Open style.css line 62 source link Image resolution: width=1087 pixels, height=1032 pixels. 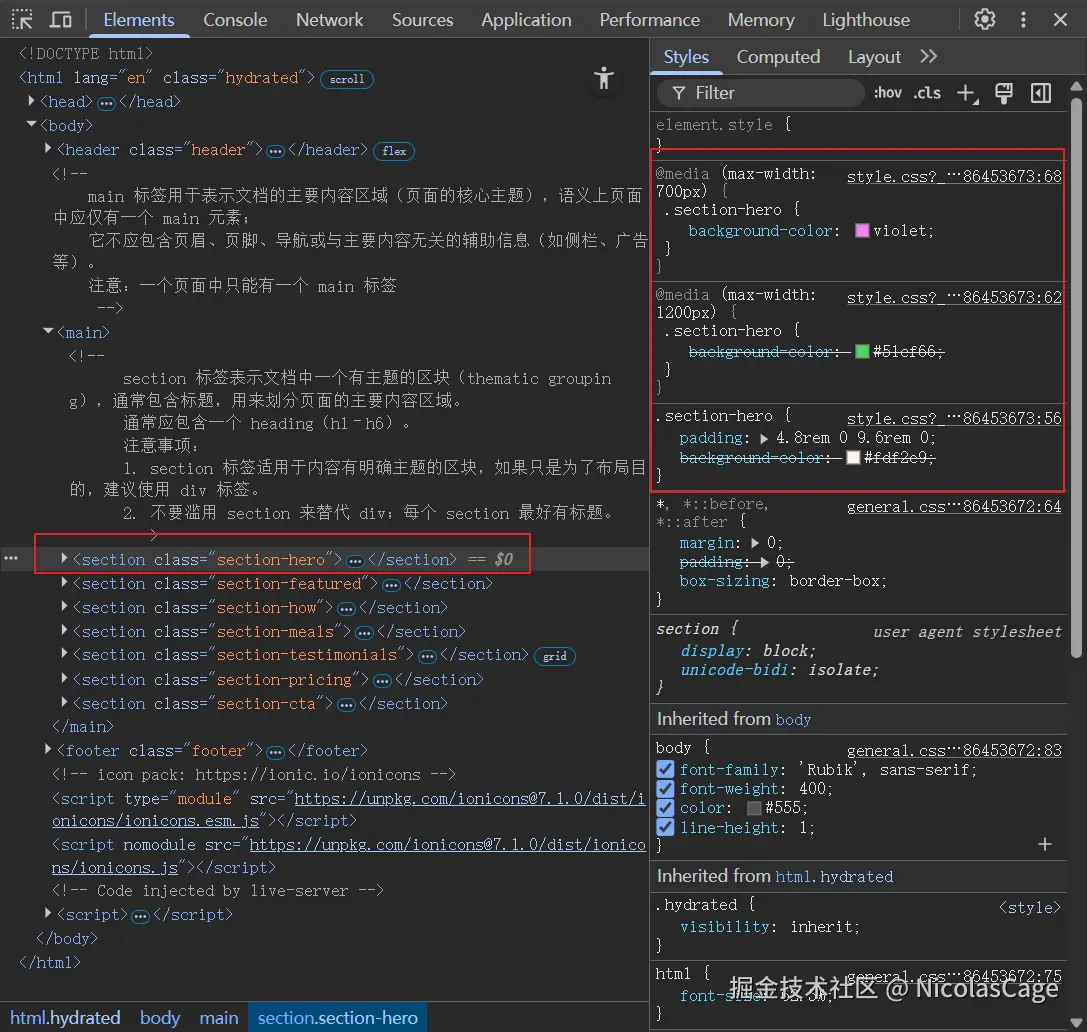(x=954, y=297)
